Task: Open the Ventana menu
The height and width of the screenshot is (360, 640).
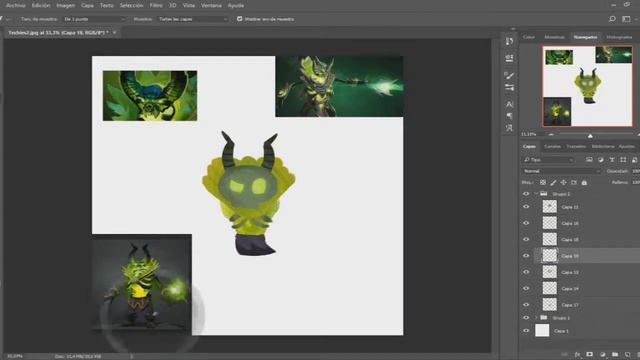Action: pyautogui.click(x=211, y=5)
